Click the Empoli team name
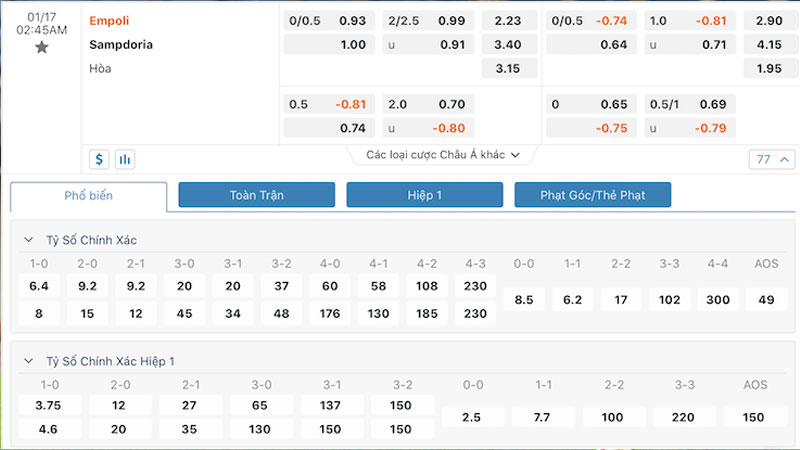The image size is (800, 450). click(x=109, y=21)
